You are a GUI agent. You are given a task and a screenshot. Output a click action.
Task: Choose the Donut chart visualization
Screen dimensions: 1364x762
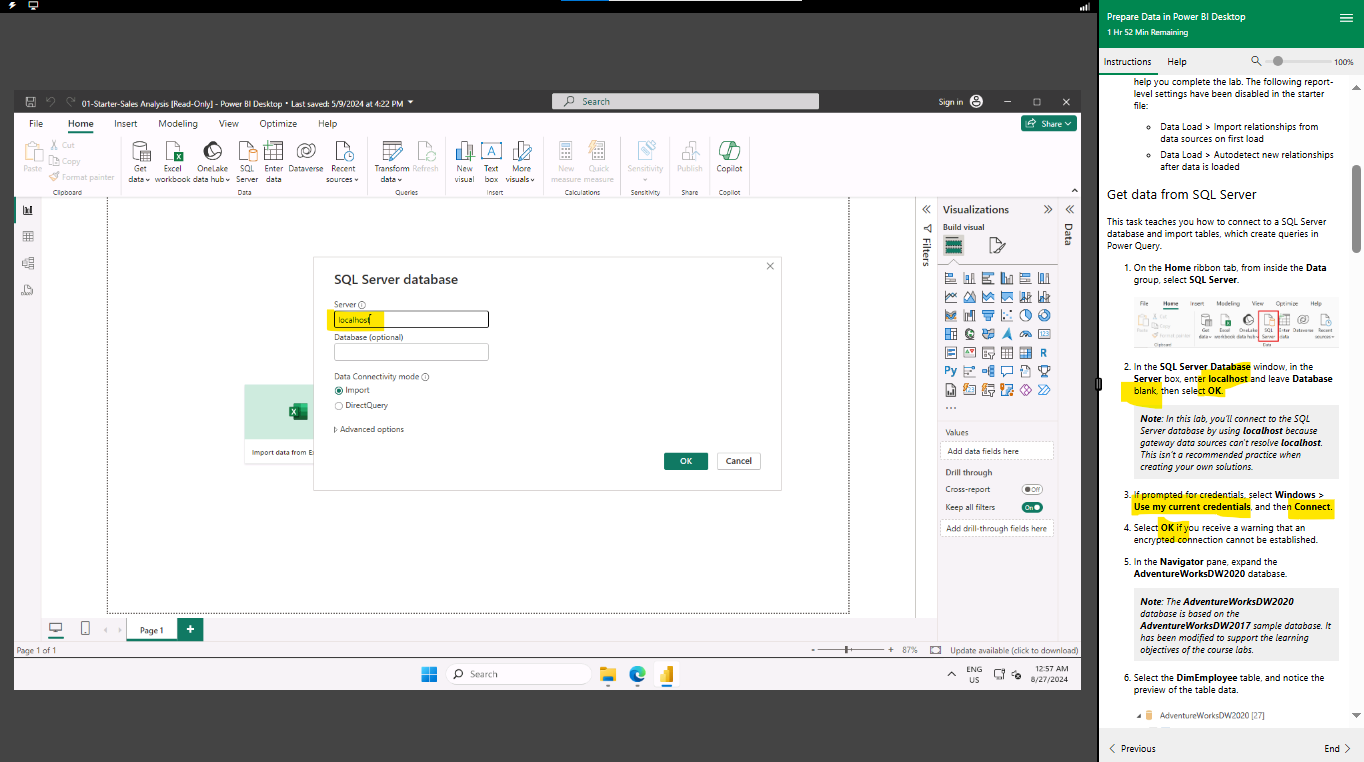[1044, 315]
